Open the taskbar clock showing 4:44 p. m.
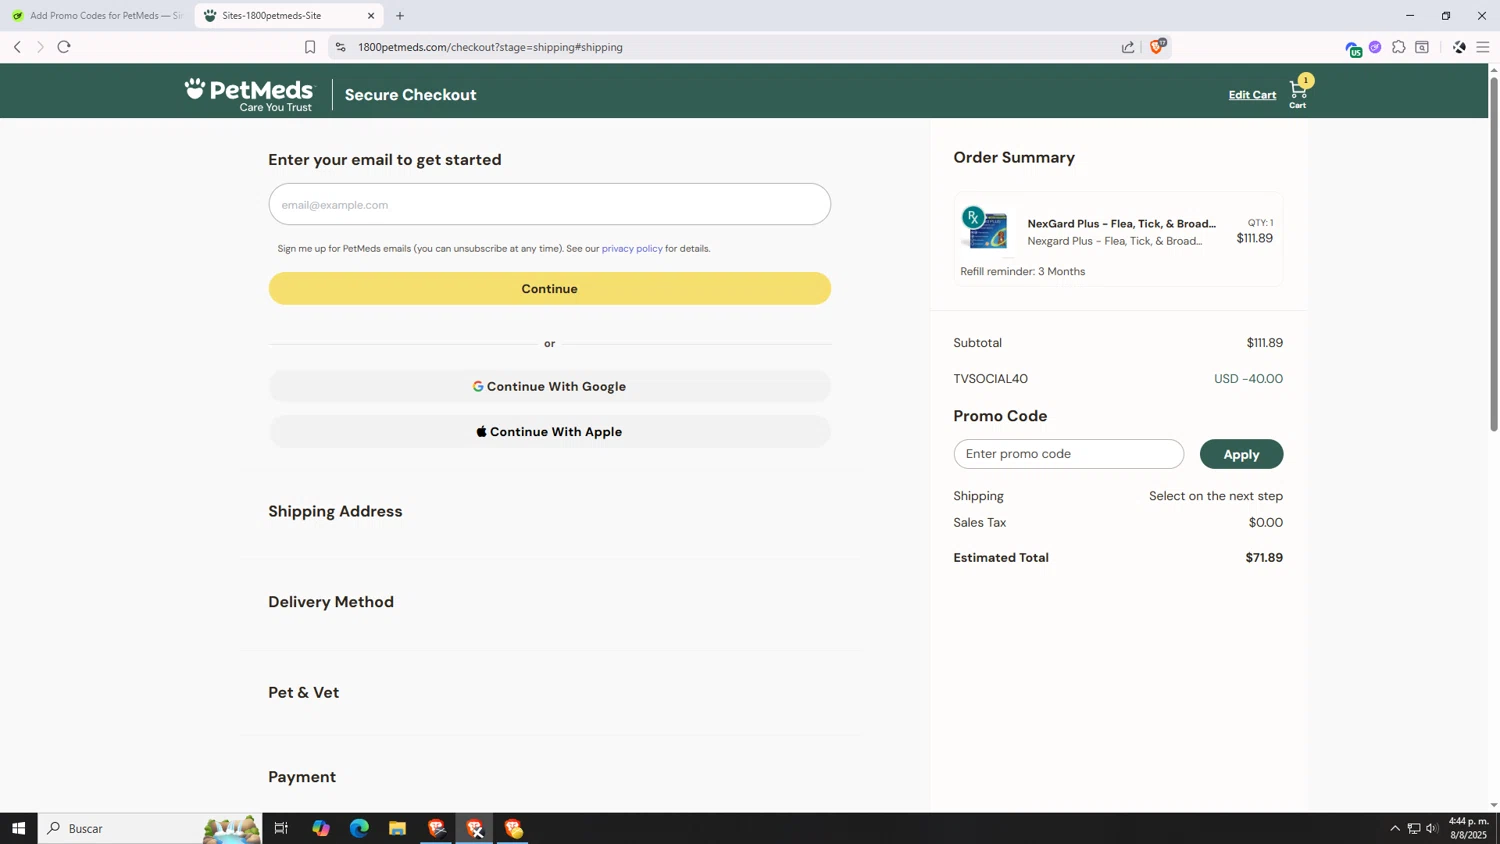This screenshot has width=1500, height=844. [1468, 828]
